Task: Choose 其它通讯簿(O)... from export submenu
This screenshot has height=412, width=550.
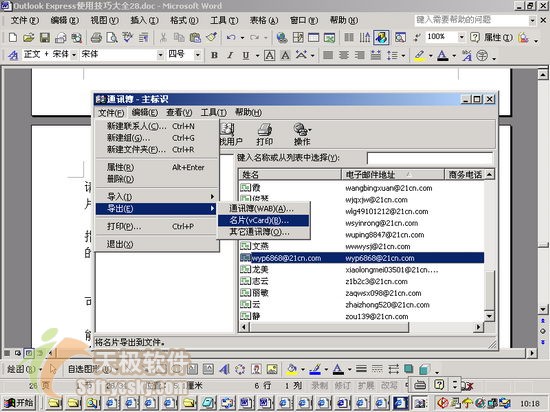Action: (263, 232)
